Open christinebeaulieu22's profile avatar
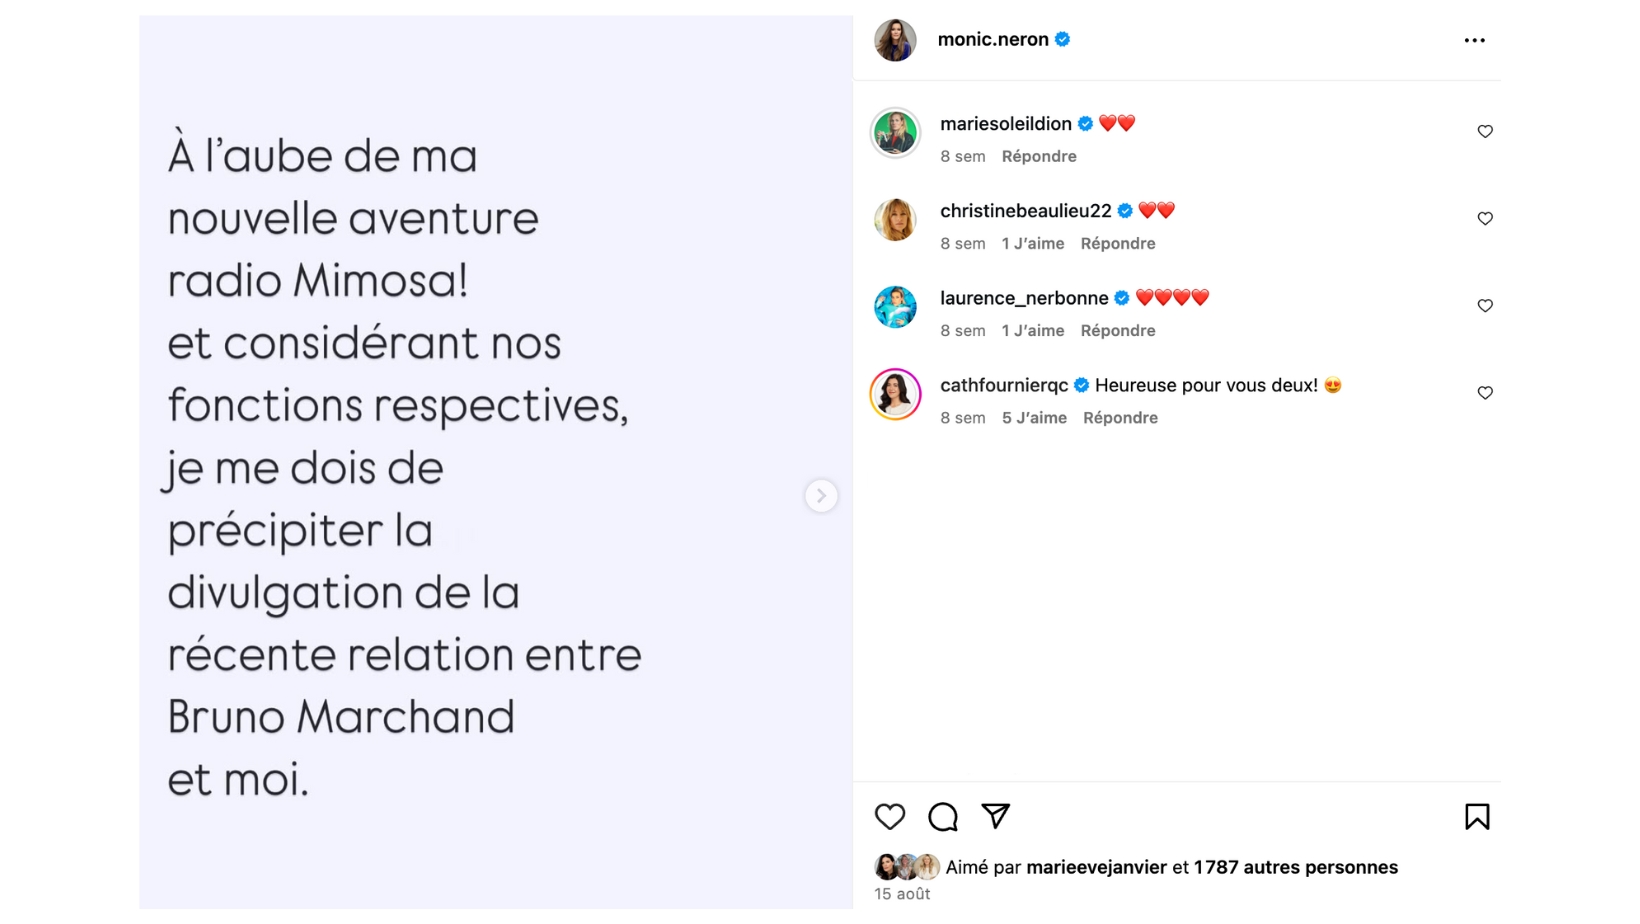Image resolution: width=1640 pixels, height=924 pixels. [895, 221]
